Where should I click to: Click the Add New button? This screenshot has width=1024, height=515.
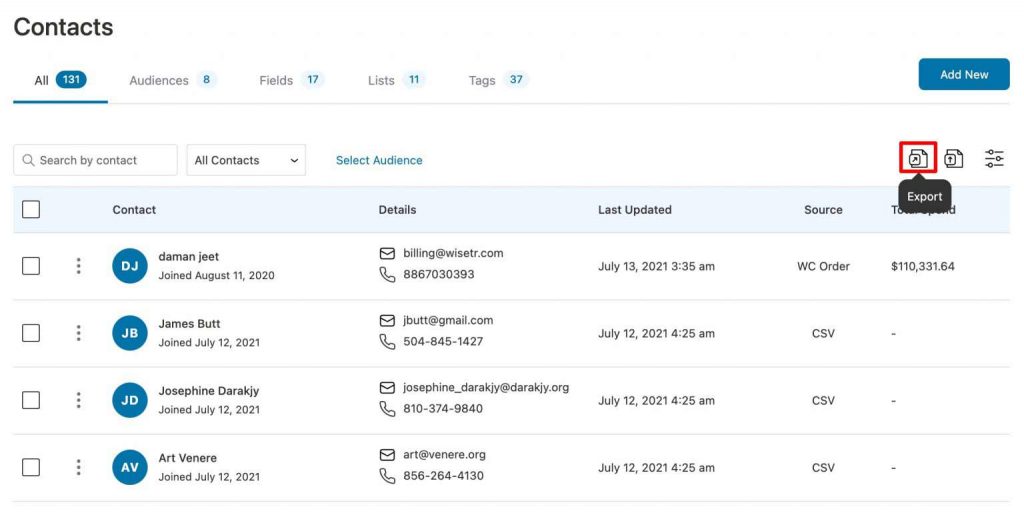[964, 74]
